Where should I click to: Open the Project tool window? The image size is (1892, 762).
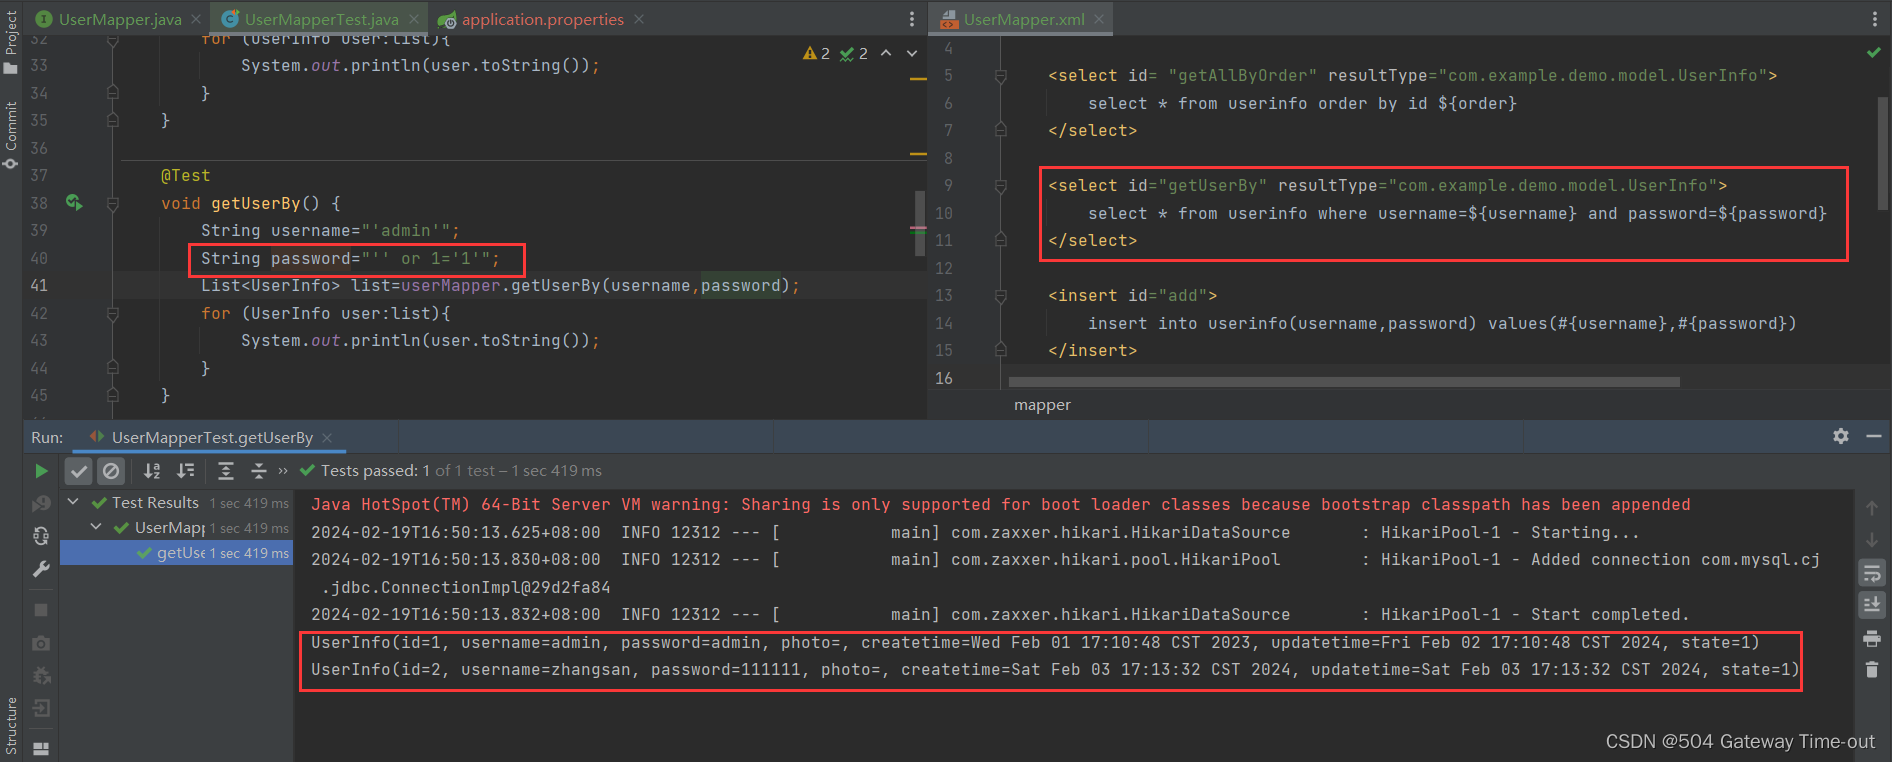(x=11, y=40)
